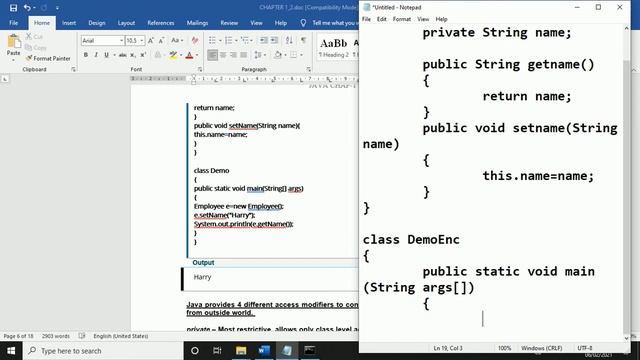Click the shading paint bucket icon

click(x=278, y=55)
